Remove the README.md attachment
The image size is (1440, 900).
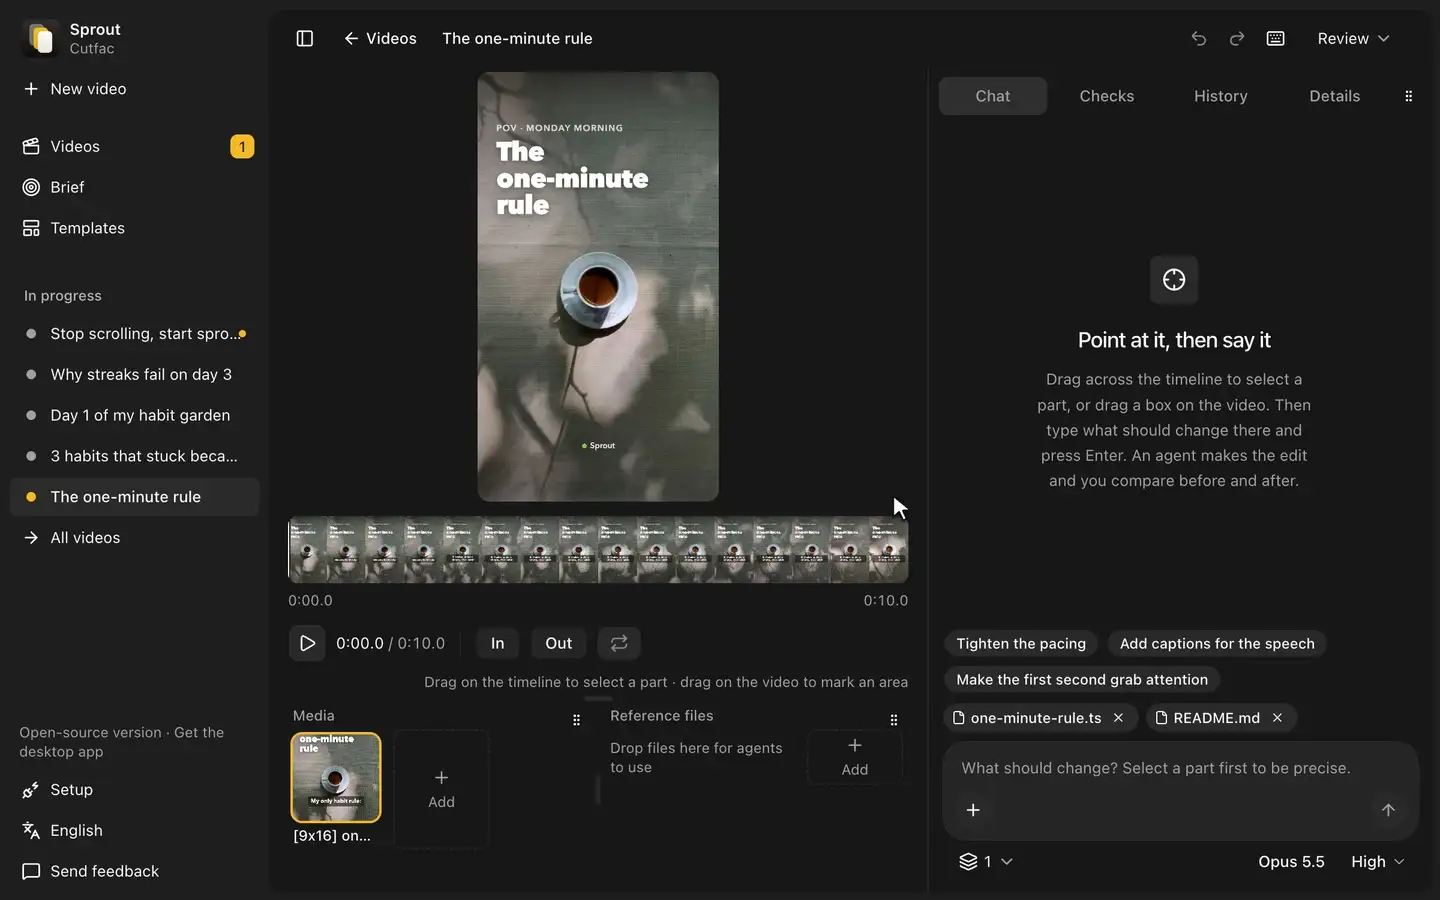[x=1277, y=718]
